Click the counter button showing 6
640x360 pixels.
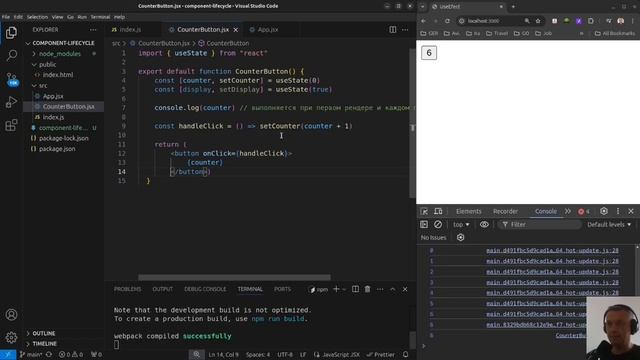click(x=429, y=53)
